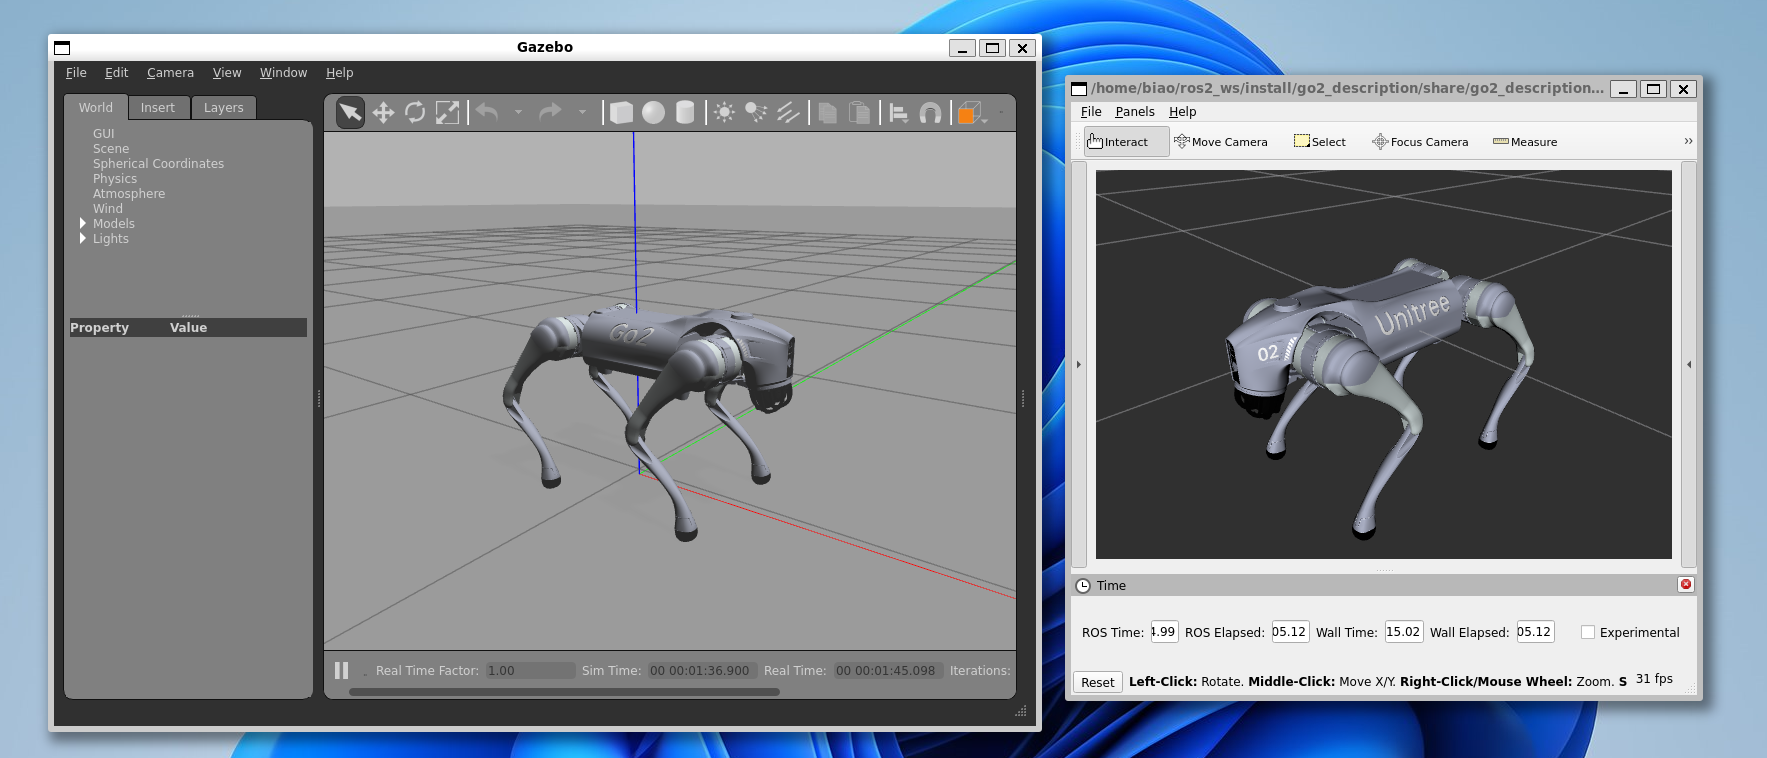Switch to the Layers tab

[x=224, y=108]
